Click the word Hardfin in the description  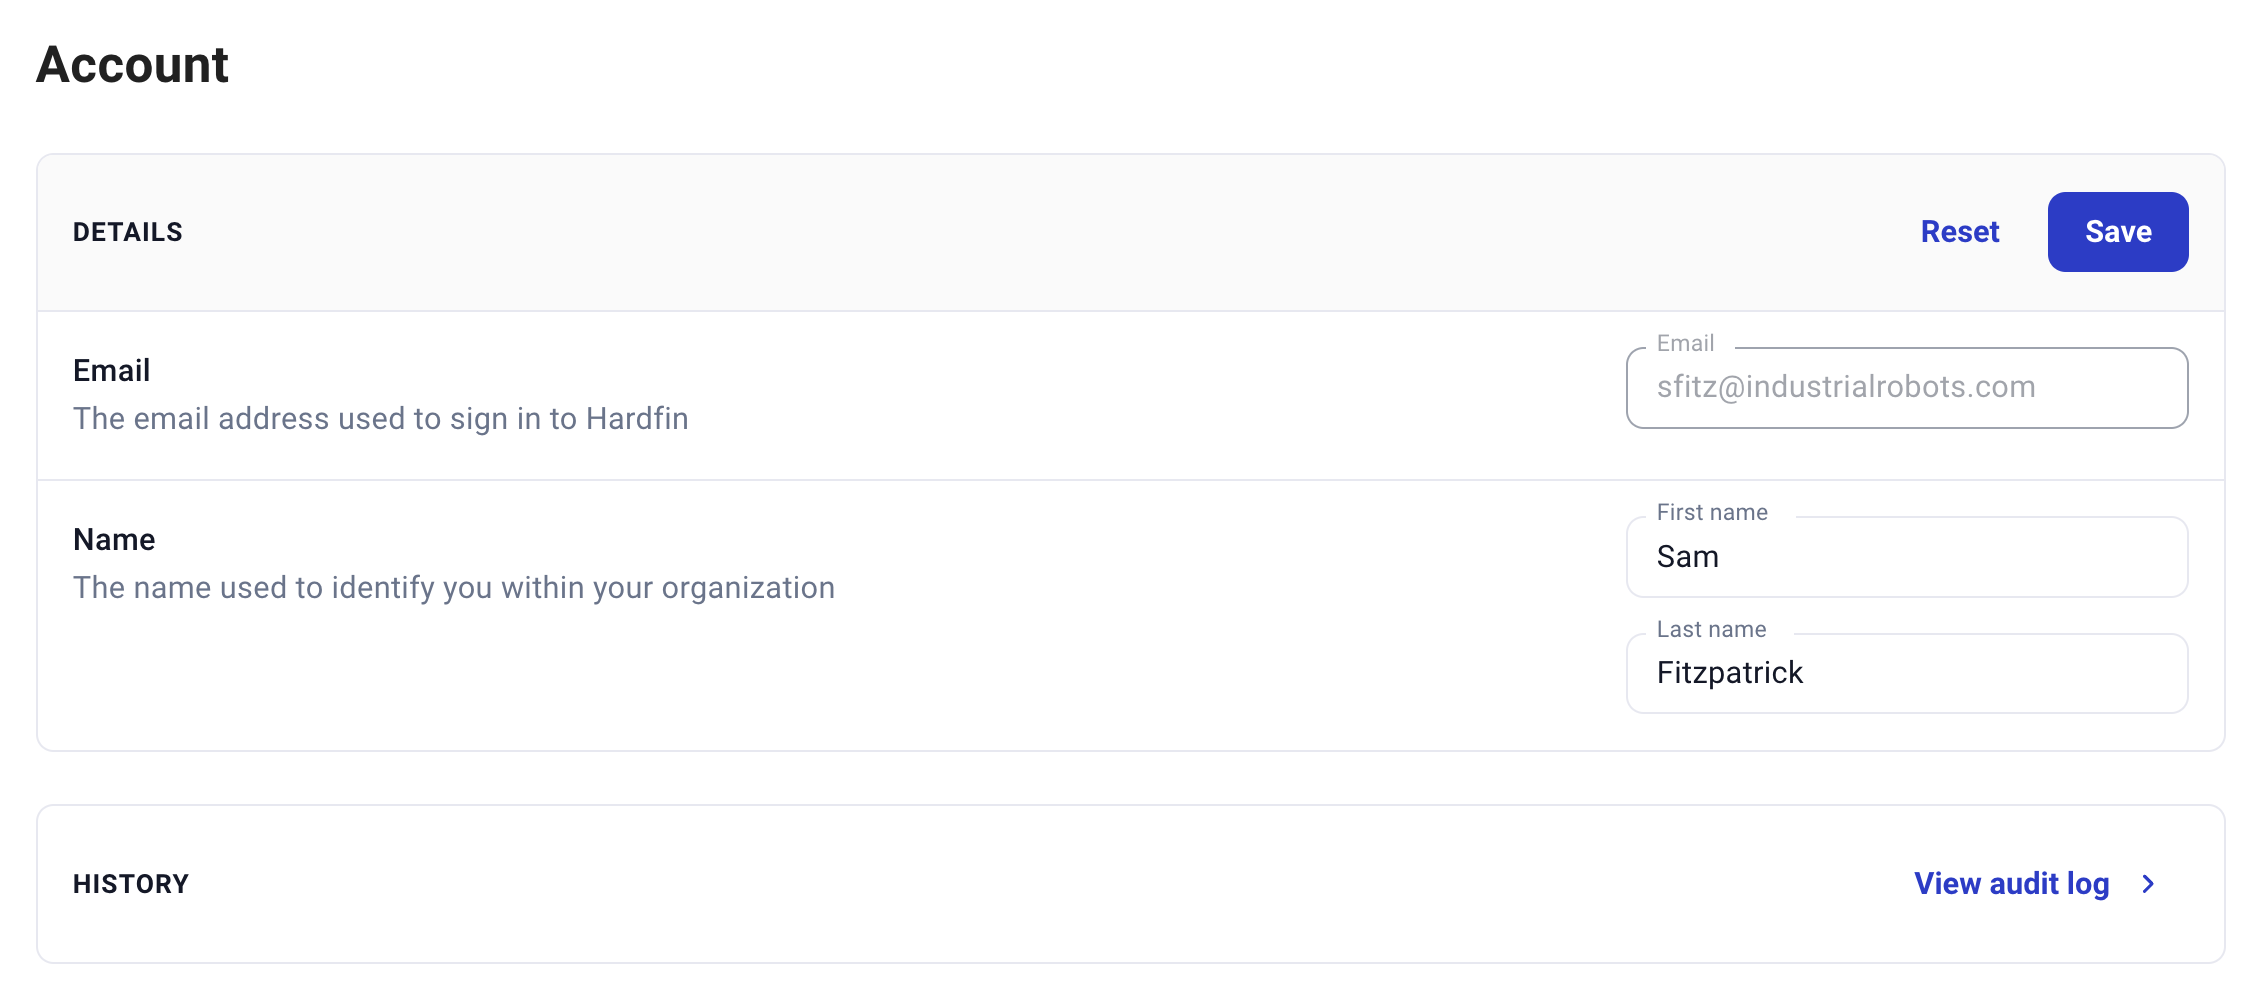tap(637, 419)
